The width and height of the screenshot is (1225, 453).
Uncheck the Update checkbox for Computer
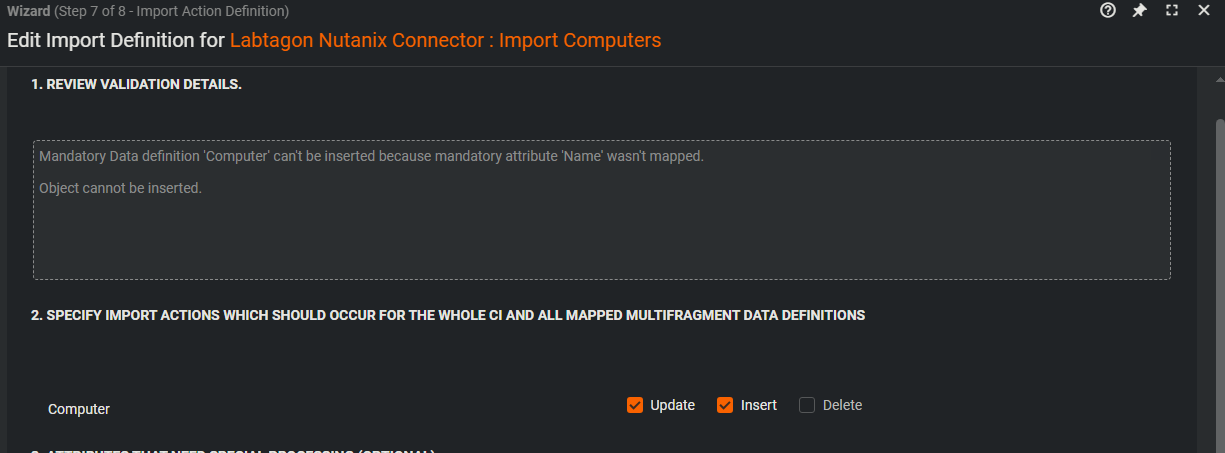tap(634, 405)
